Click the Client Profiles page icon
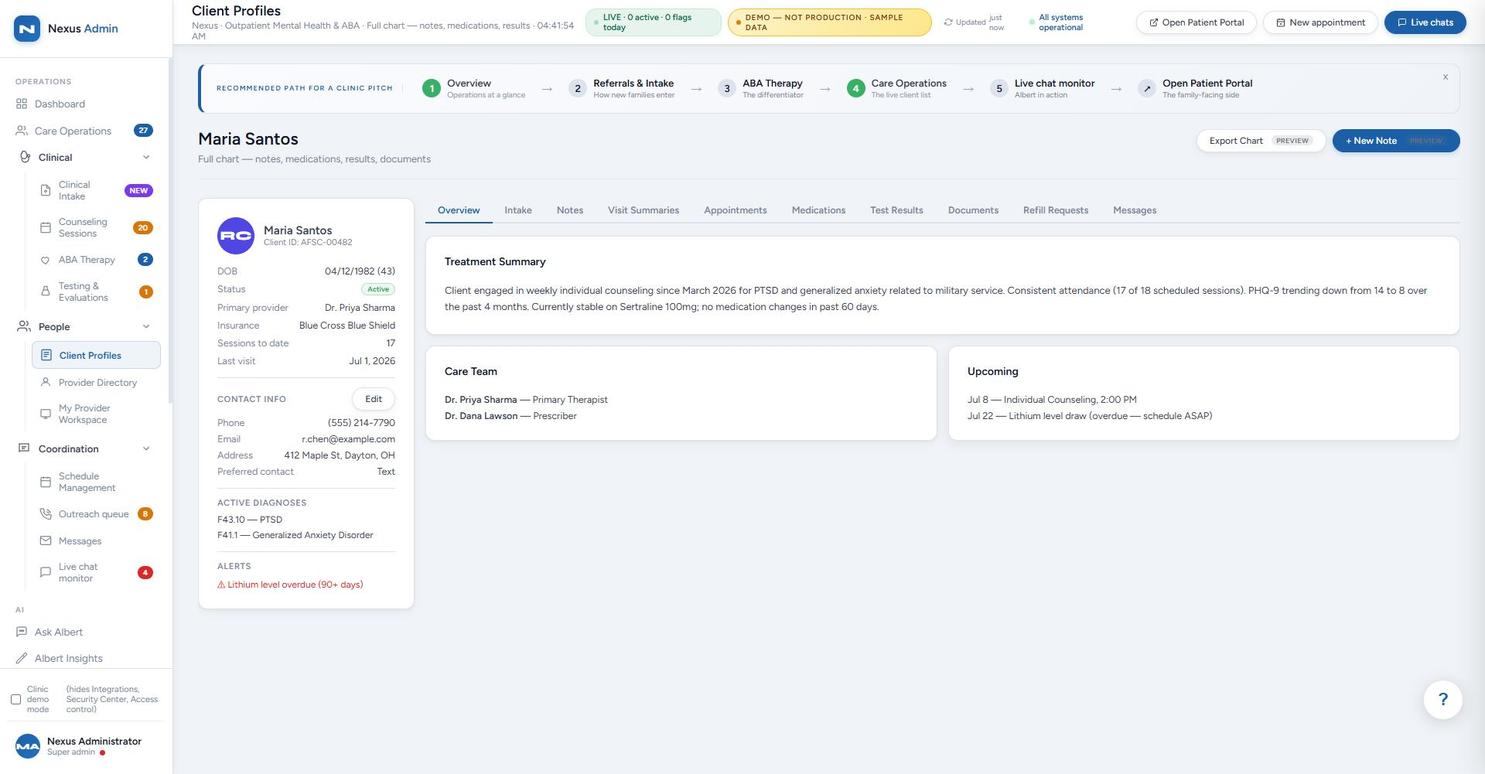Image resolution: width=1485 pixels, height=774 pixels. pyautogui.click(x=46, y=355)
